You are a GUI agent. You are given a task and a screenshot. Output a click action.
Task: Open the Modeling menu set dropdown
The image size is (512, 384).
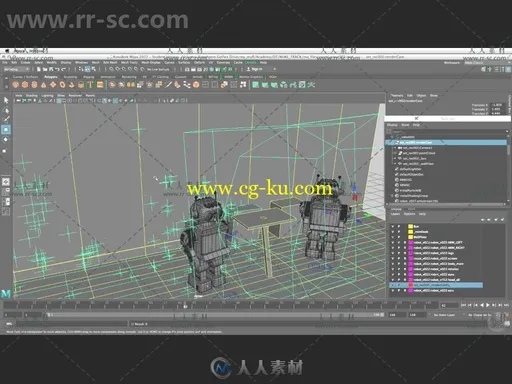click(x=16, y=69)
